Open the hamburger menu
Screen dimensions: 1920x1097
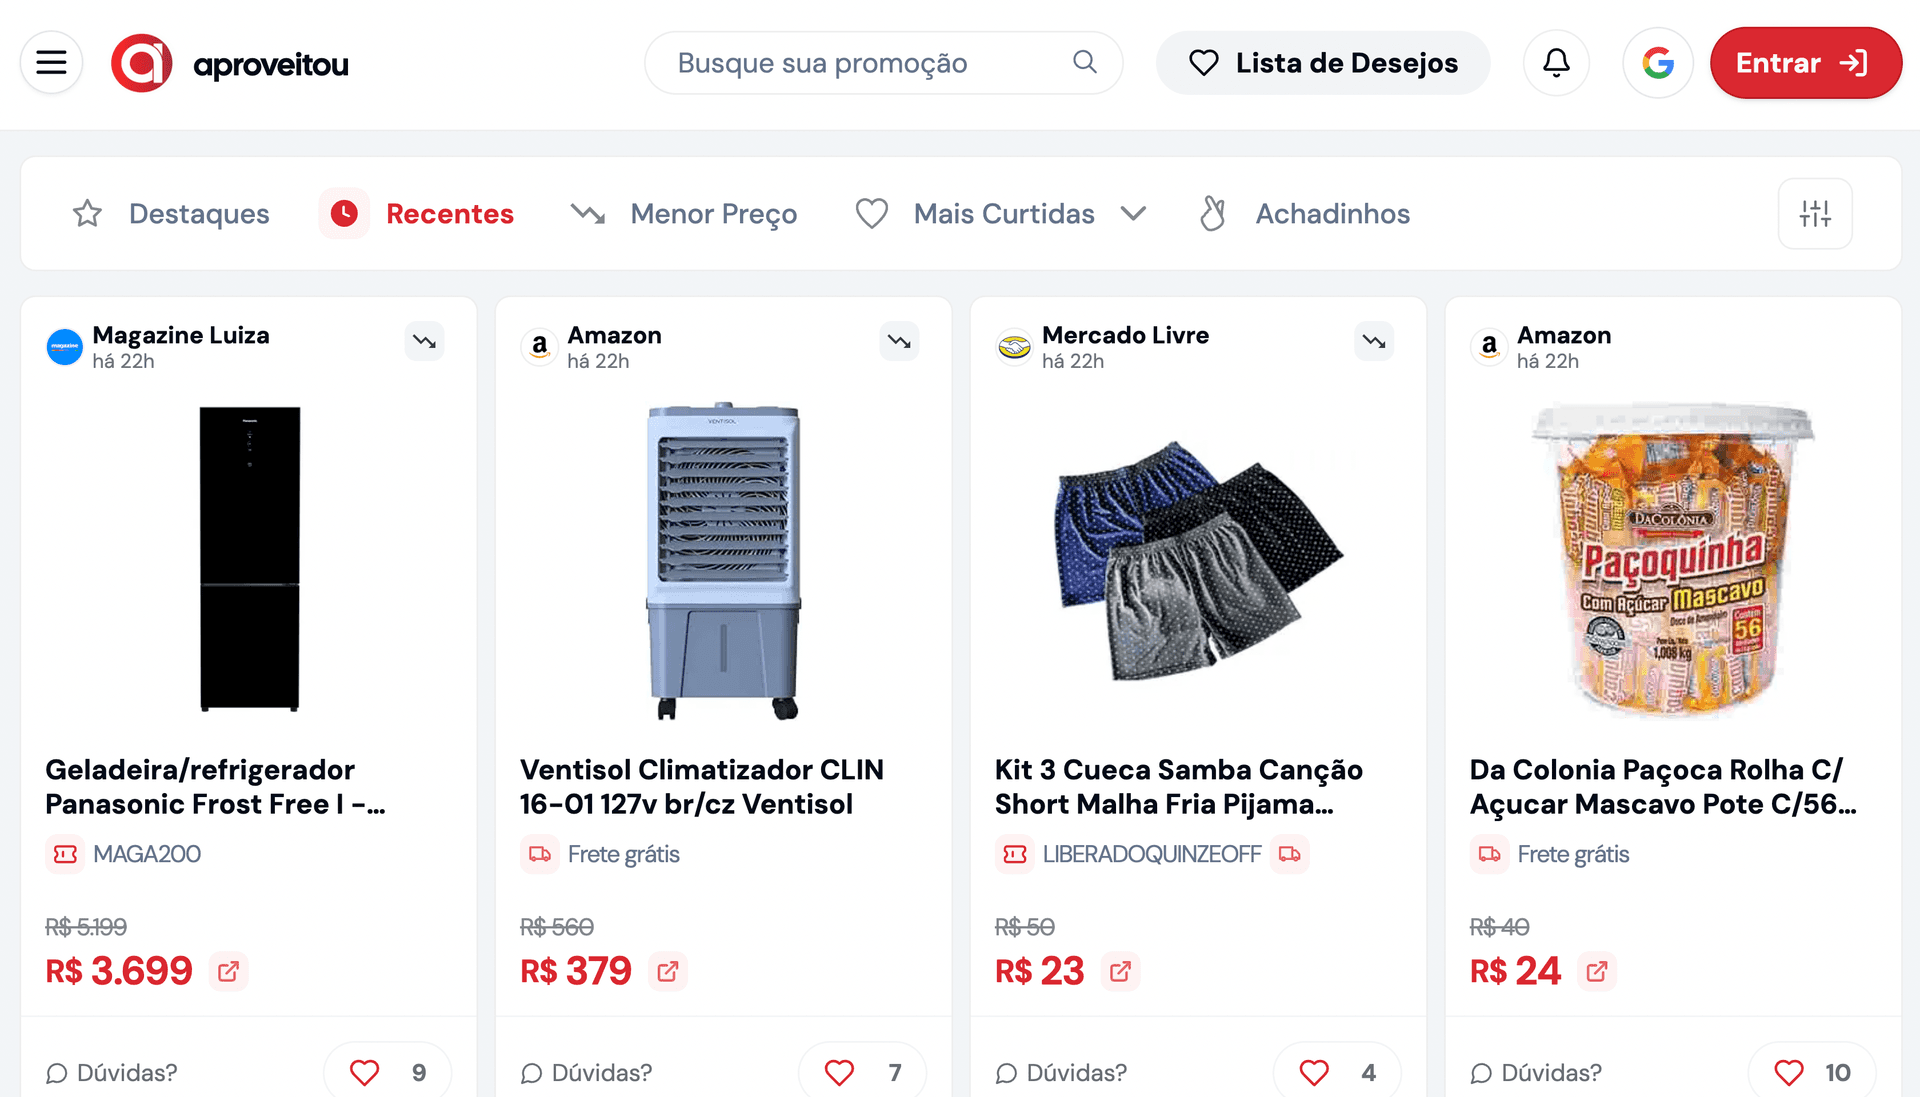coord(51,63)
